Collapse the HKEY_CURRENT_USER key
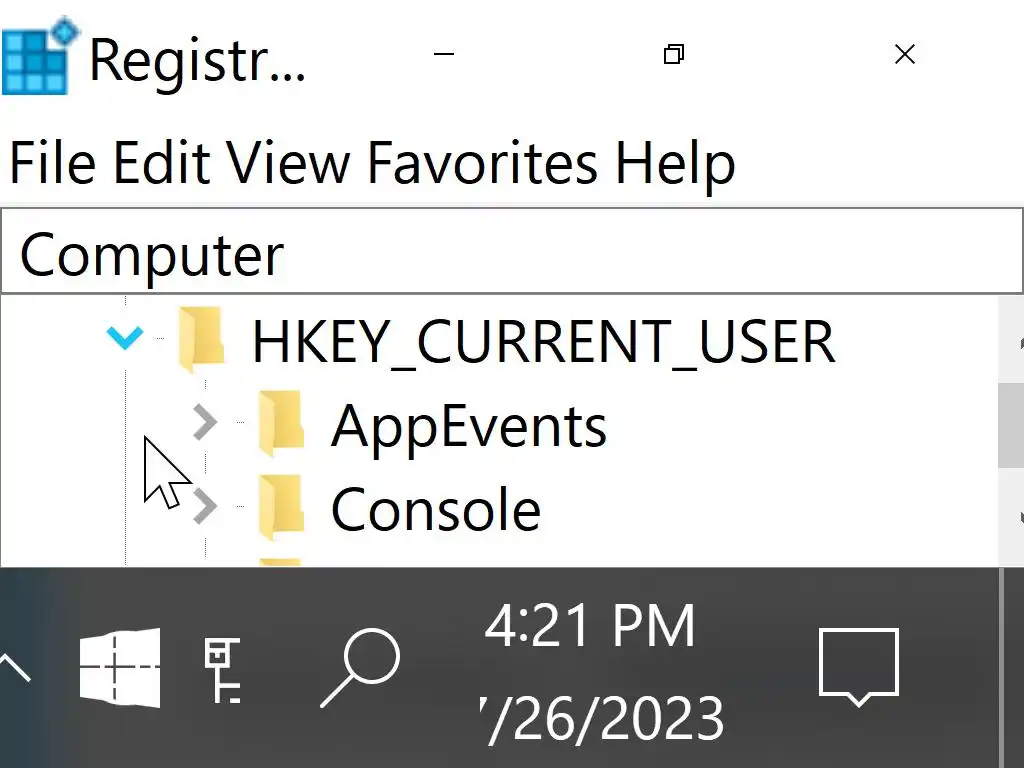Screen dimensions: 1024x768 point(125,340)
